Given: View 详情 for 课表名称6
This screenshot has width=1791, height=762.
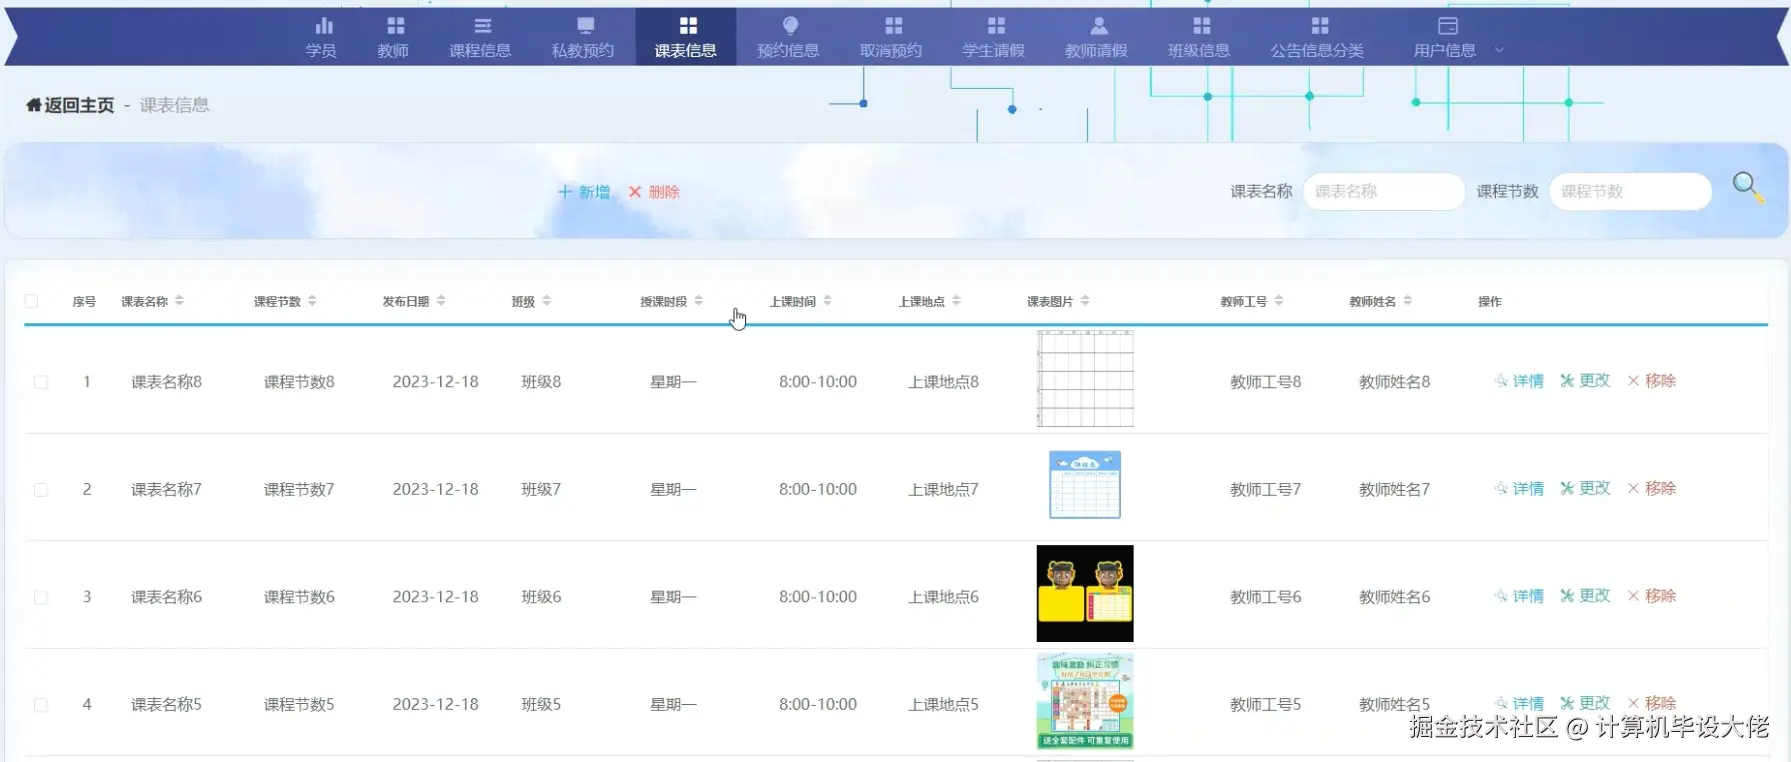Looking at the screenshot, I should (1519, 596).
